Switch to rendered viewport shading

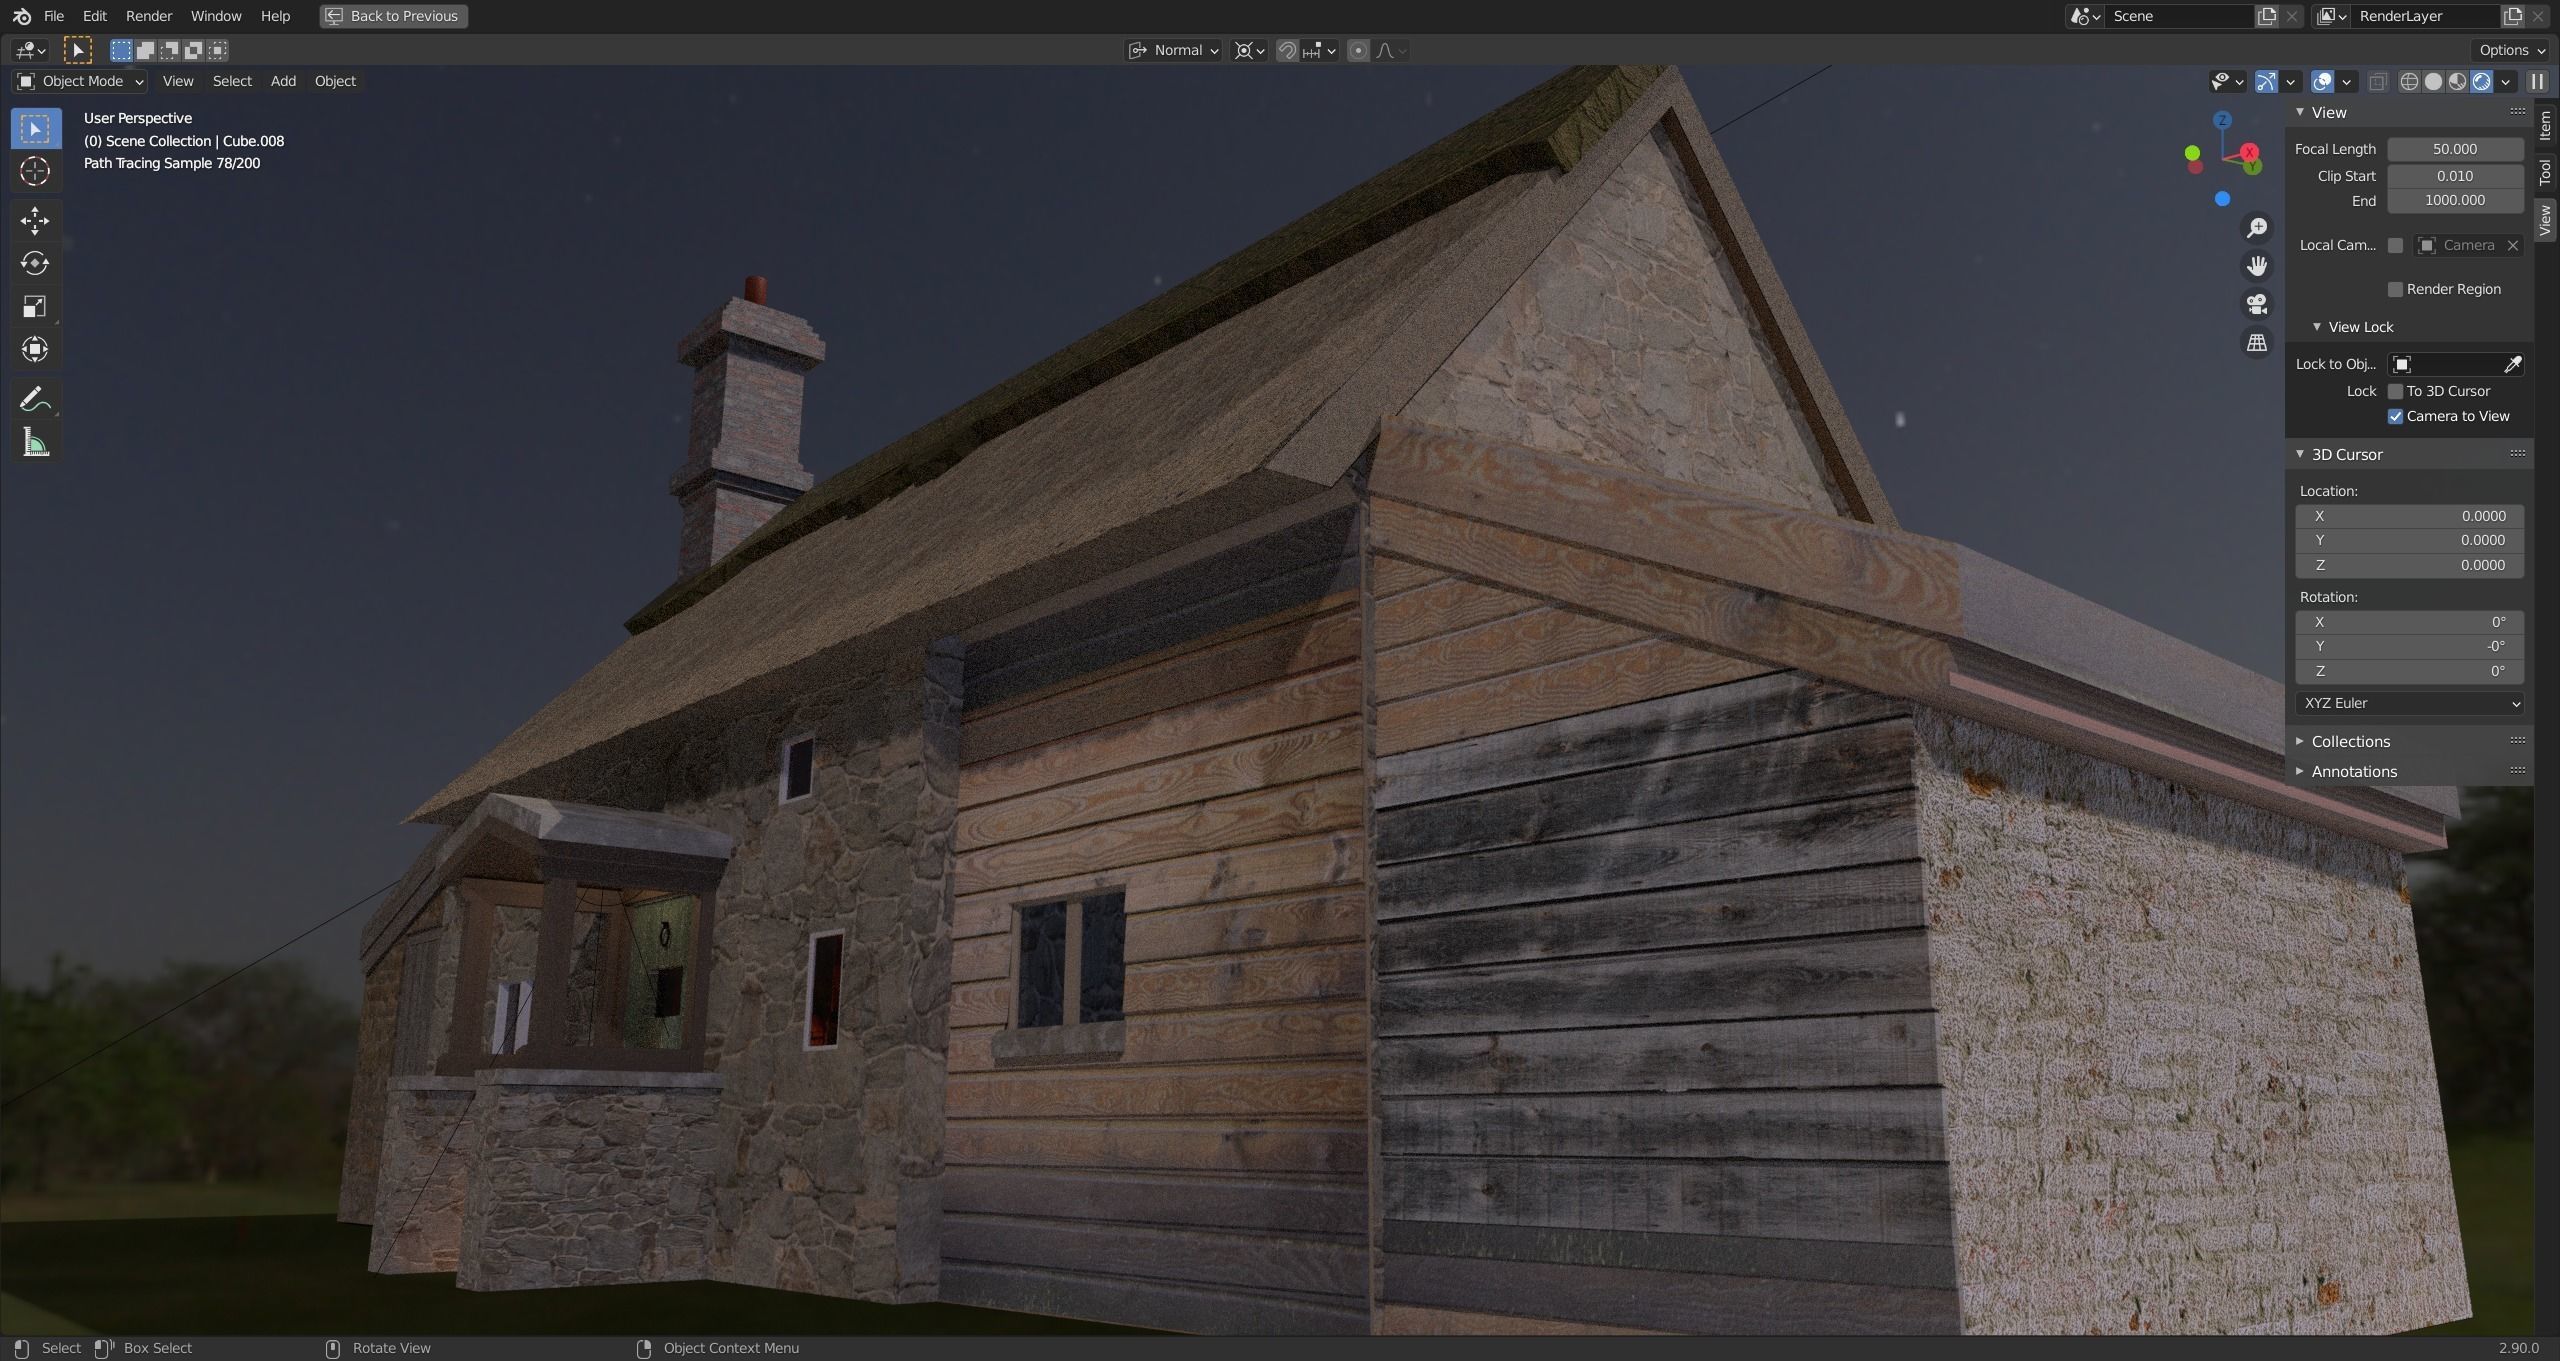[x=2481, y=81]
